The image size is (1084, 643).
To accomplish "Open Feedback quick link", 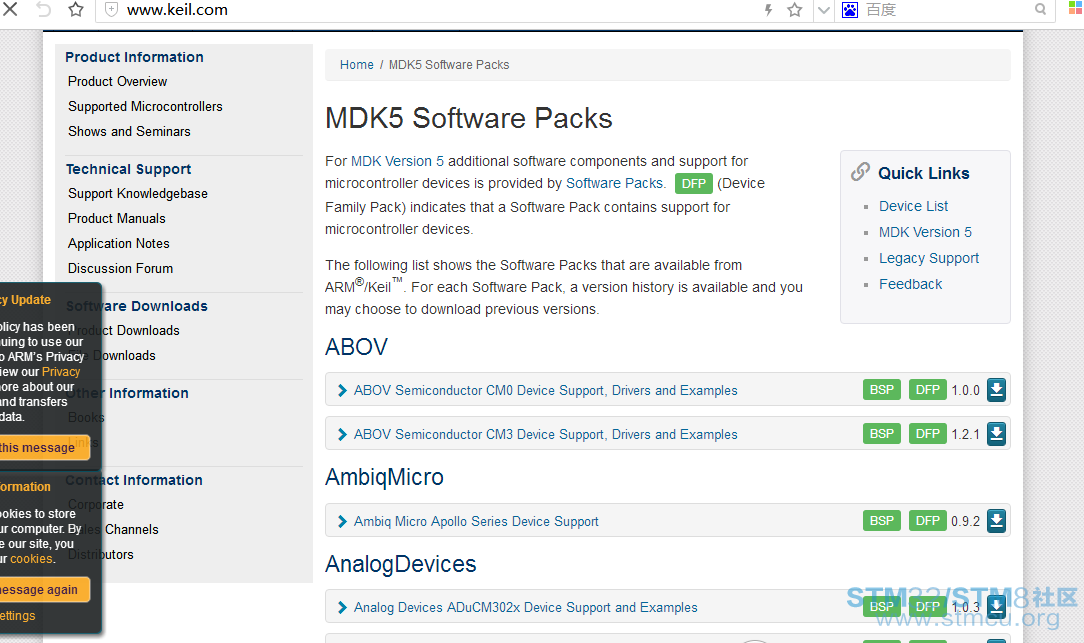I will [x=910, y=284].
